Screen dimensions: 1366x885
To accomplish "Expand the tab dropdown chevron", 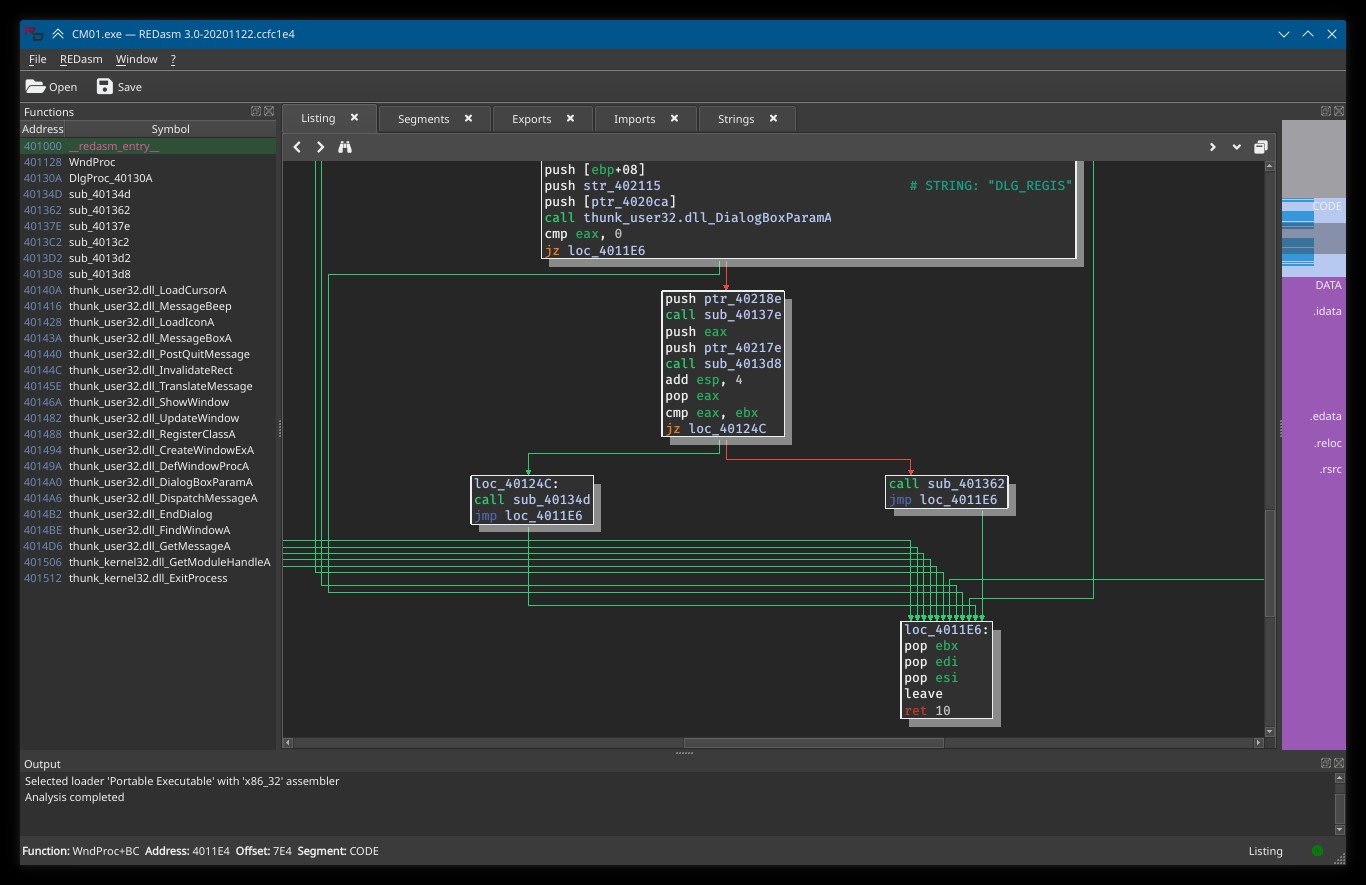I will coord(1237,147).
